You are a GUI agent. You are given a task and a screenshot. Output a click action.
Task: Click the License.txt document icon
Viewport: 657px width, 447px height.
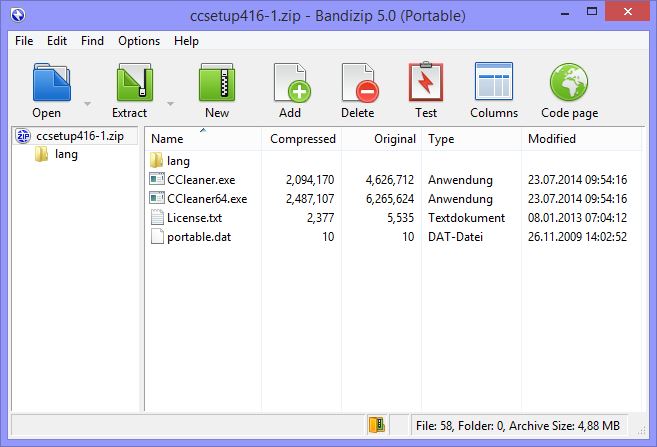(157, 217)
